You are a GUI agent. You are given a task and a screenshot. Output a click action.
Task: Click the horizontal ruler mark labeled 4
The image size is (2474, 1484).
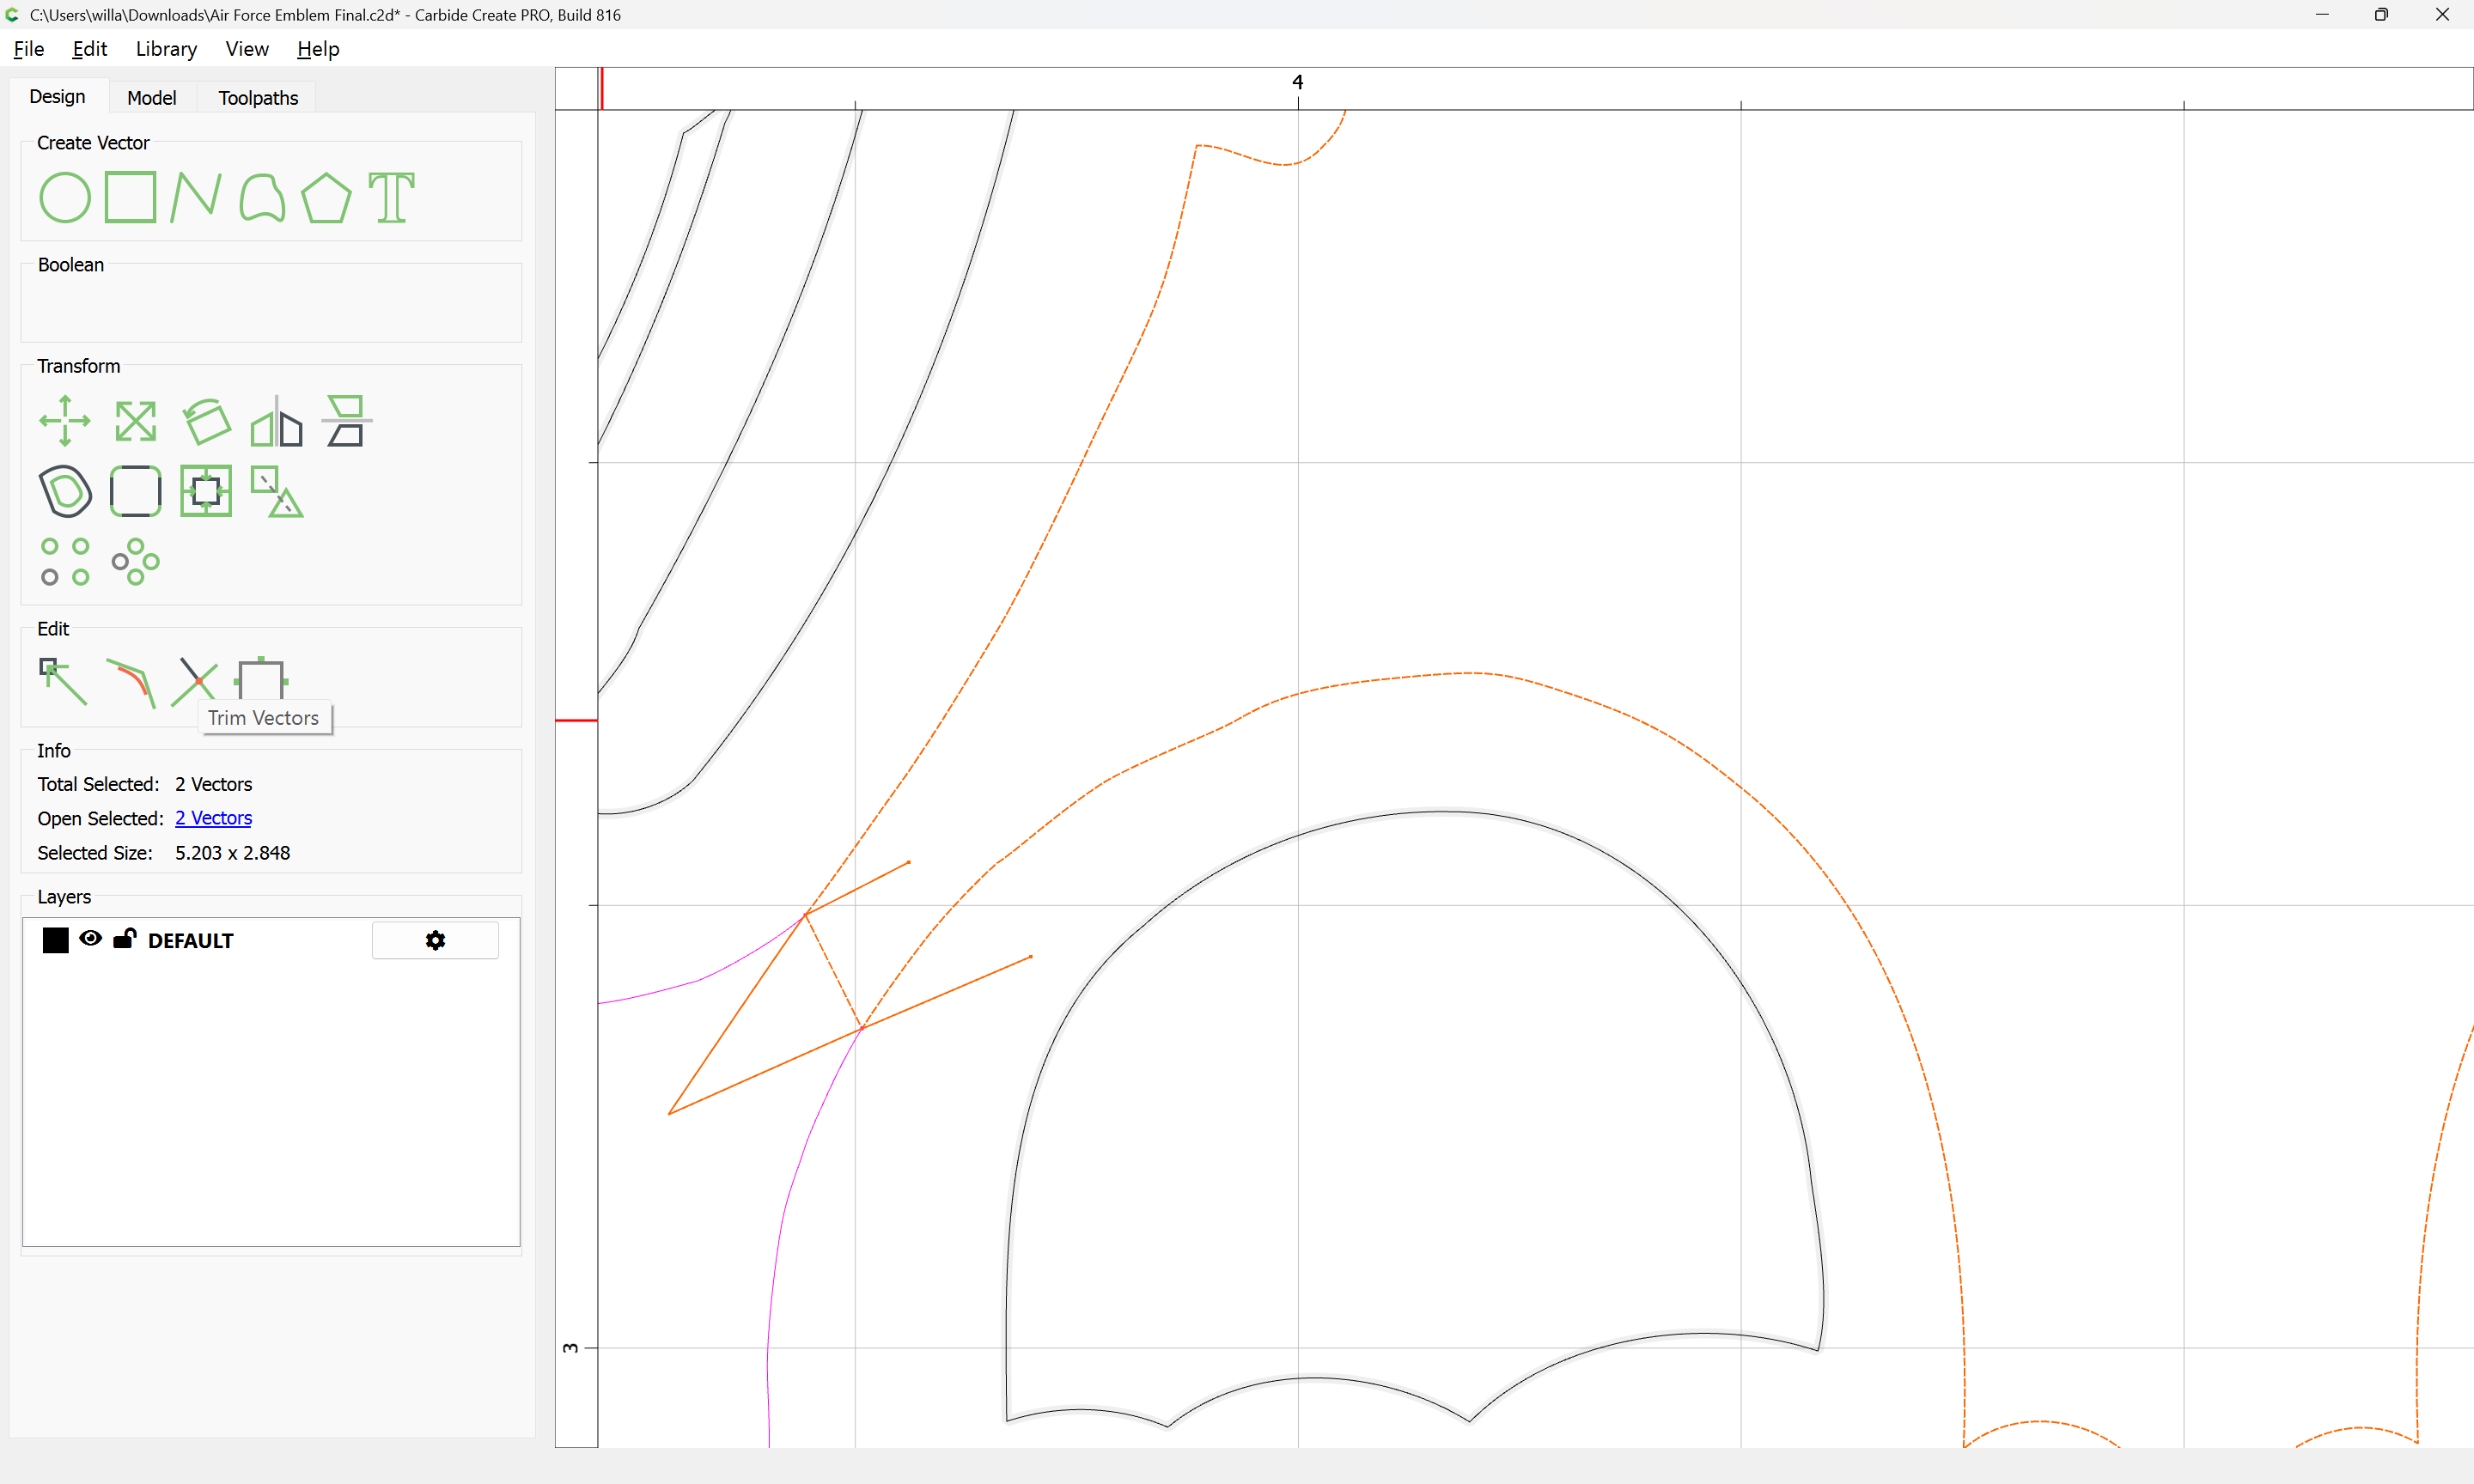tap(1297, 82)
